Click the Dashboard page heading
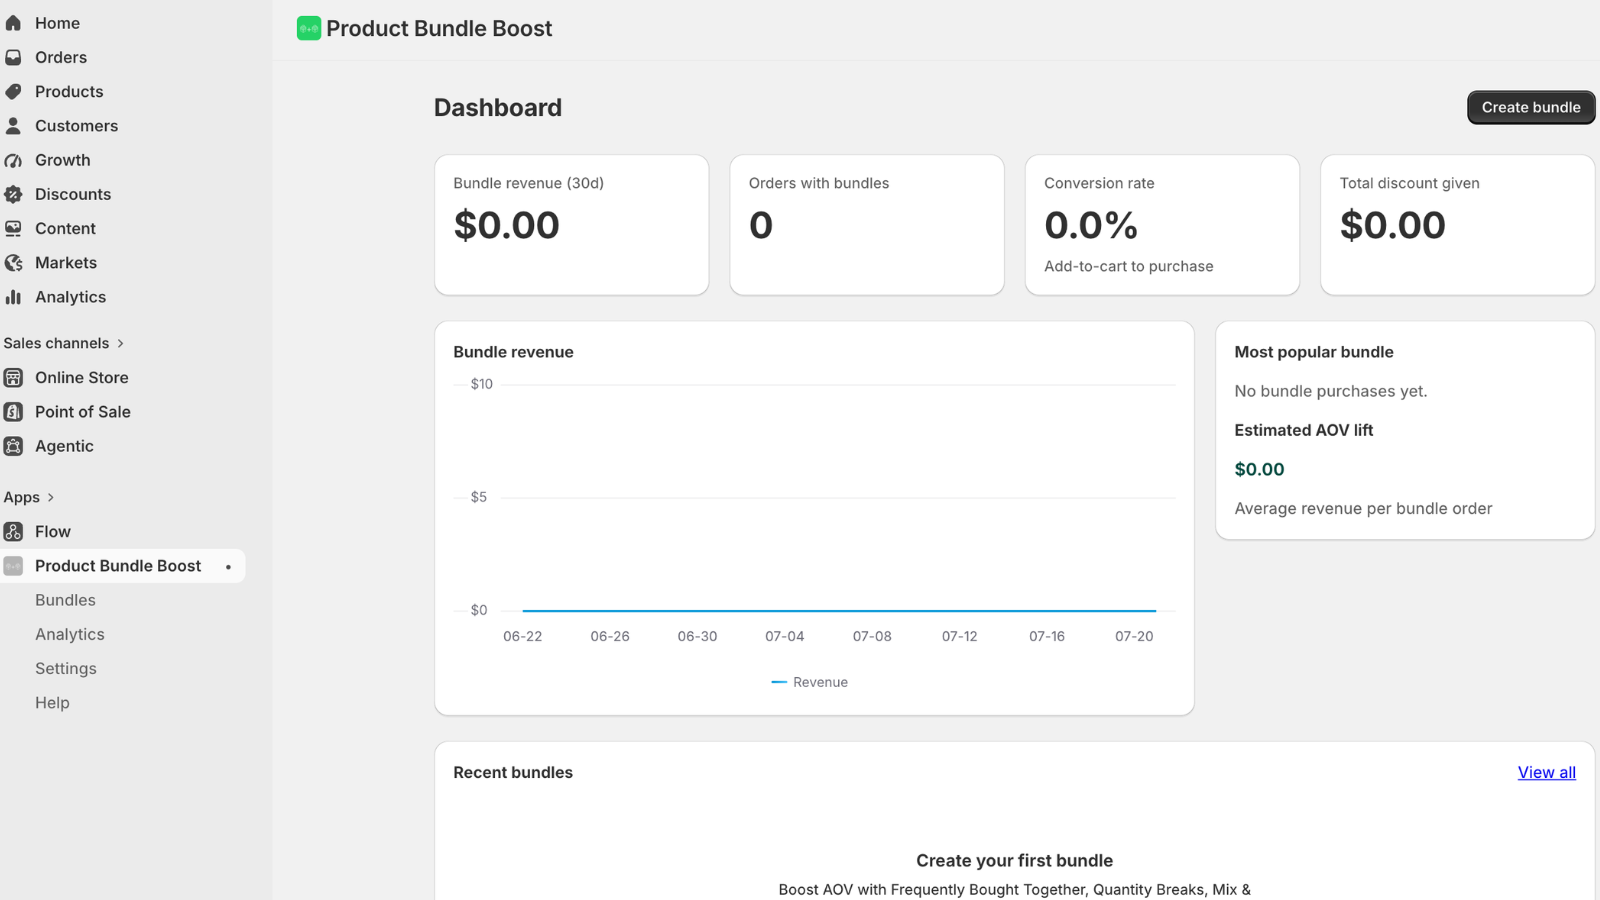Screen dimensions: 1600x900 pyautogui.click(x=498, y=107)
